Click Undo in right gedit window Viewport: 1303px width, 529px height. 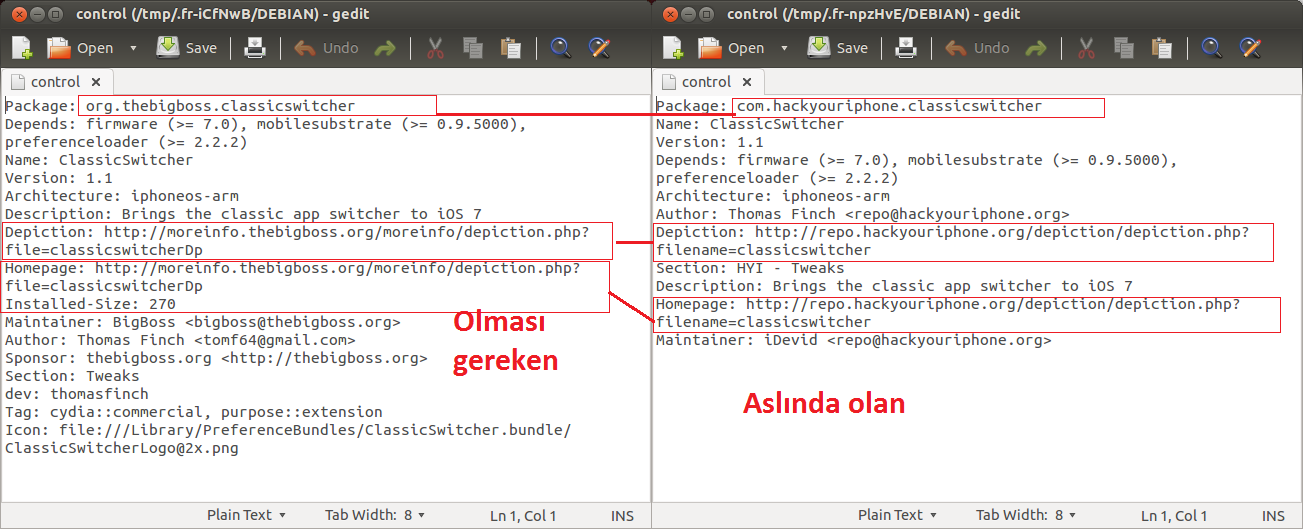pyautogui.click(x=977, y=48)
